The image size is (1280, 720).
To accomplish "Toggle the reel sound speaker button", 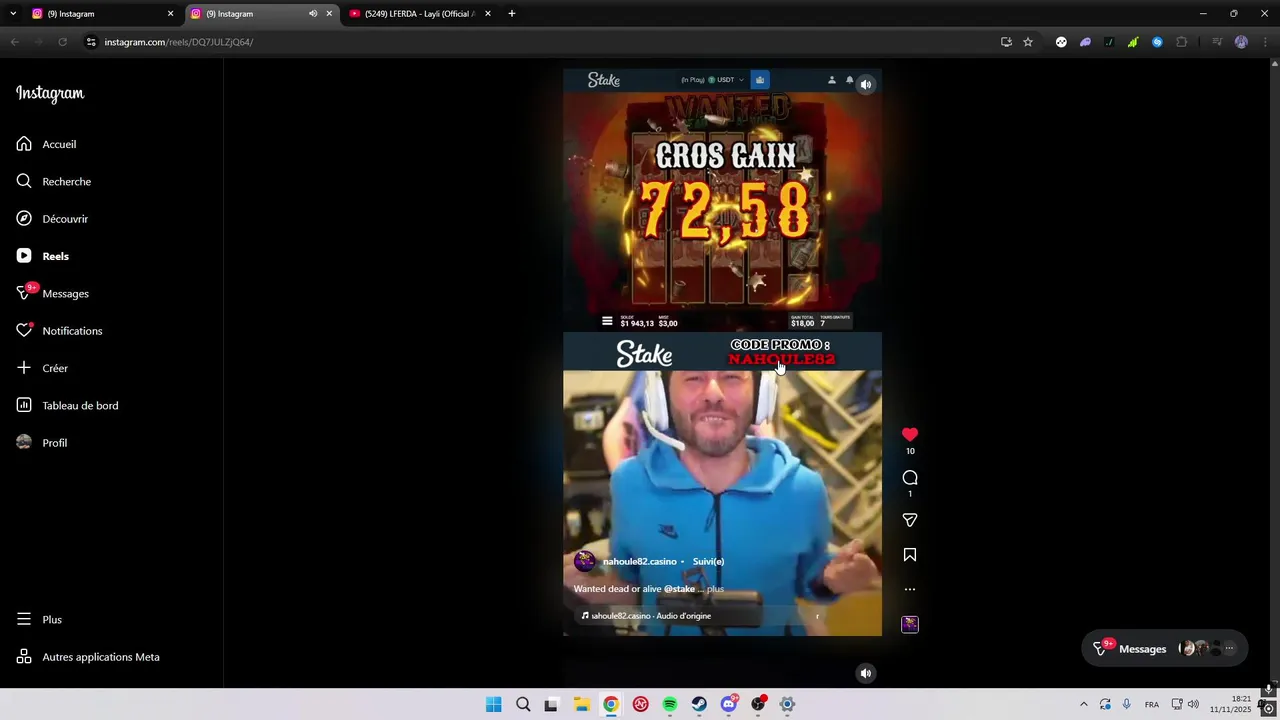I will pyautogui.click(x=866, y=85).
